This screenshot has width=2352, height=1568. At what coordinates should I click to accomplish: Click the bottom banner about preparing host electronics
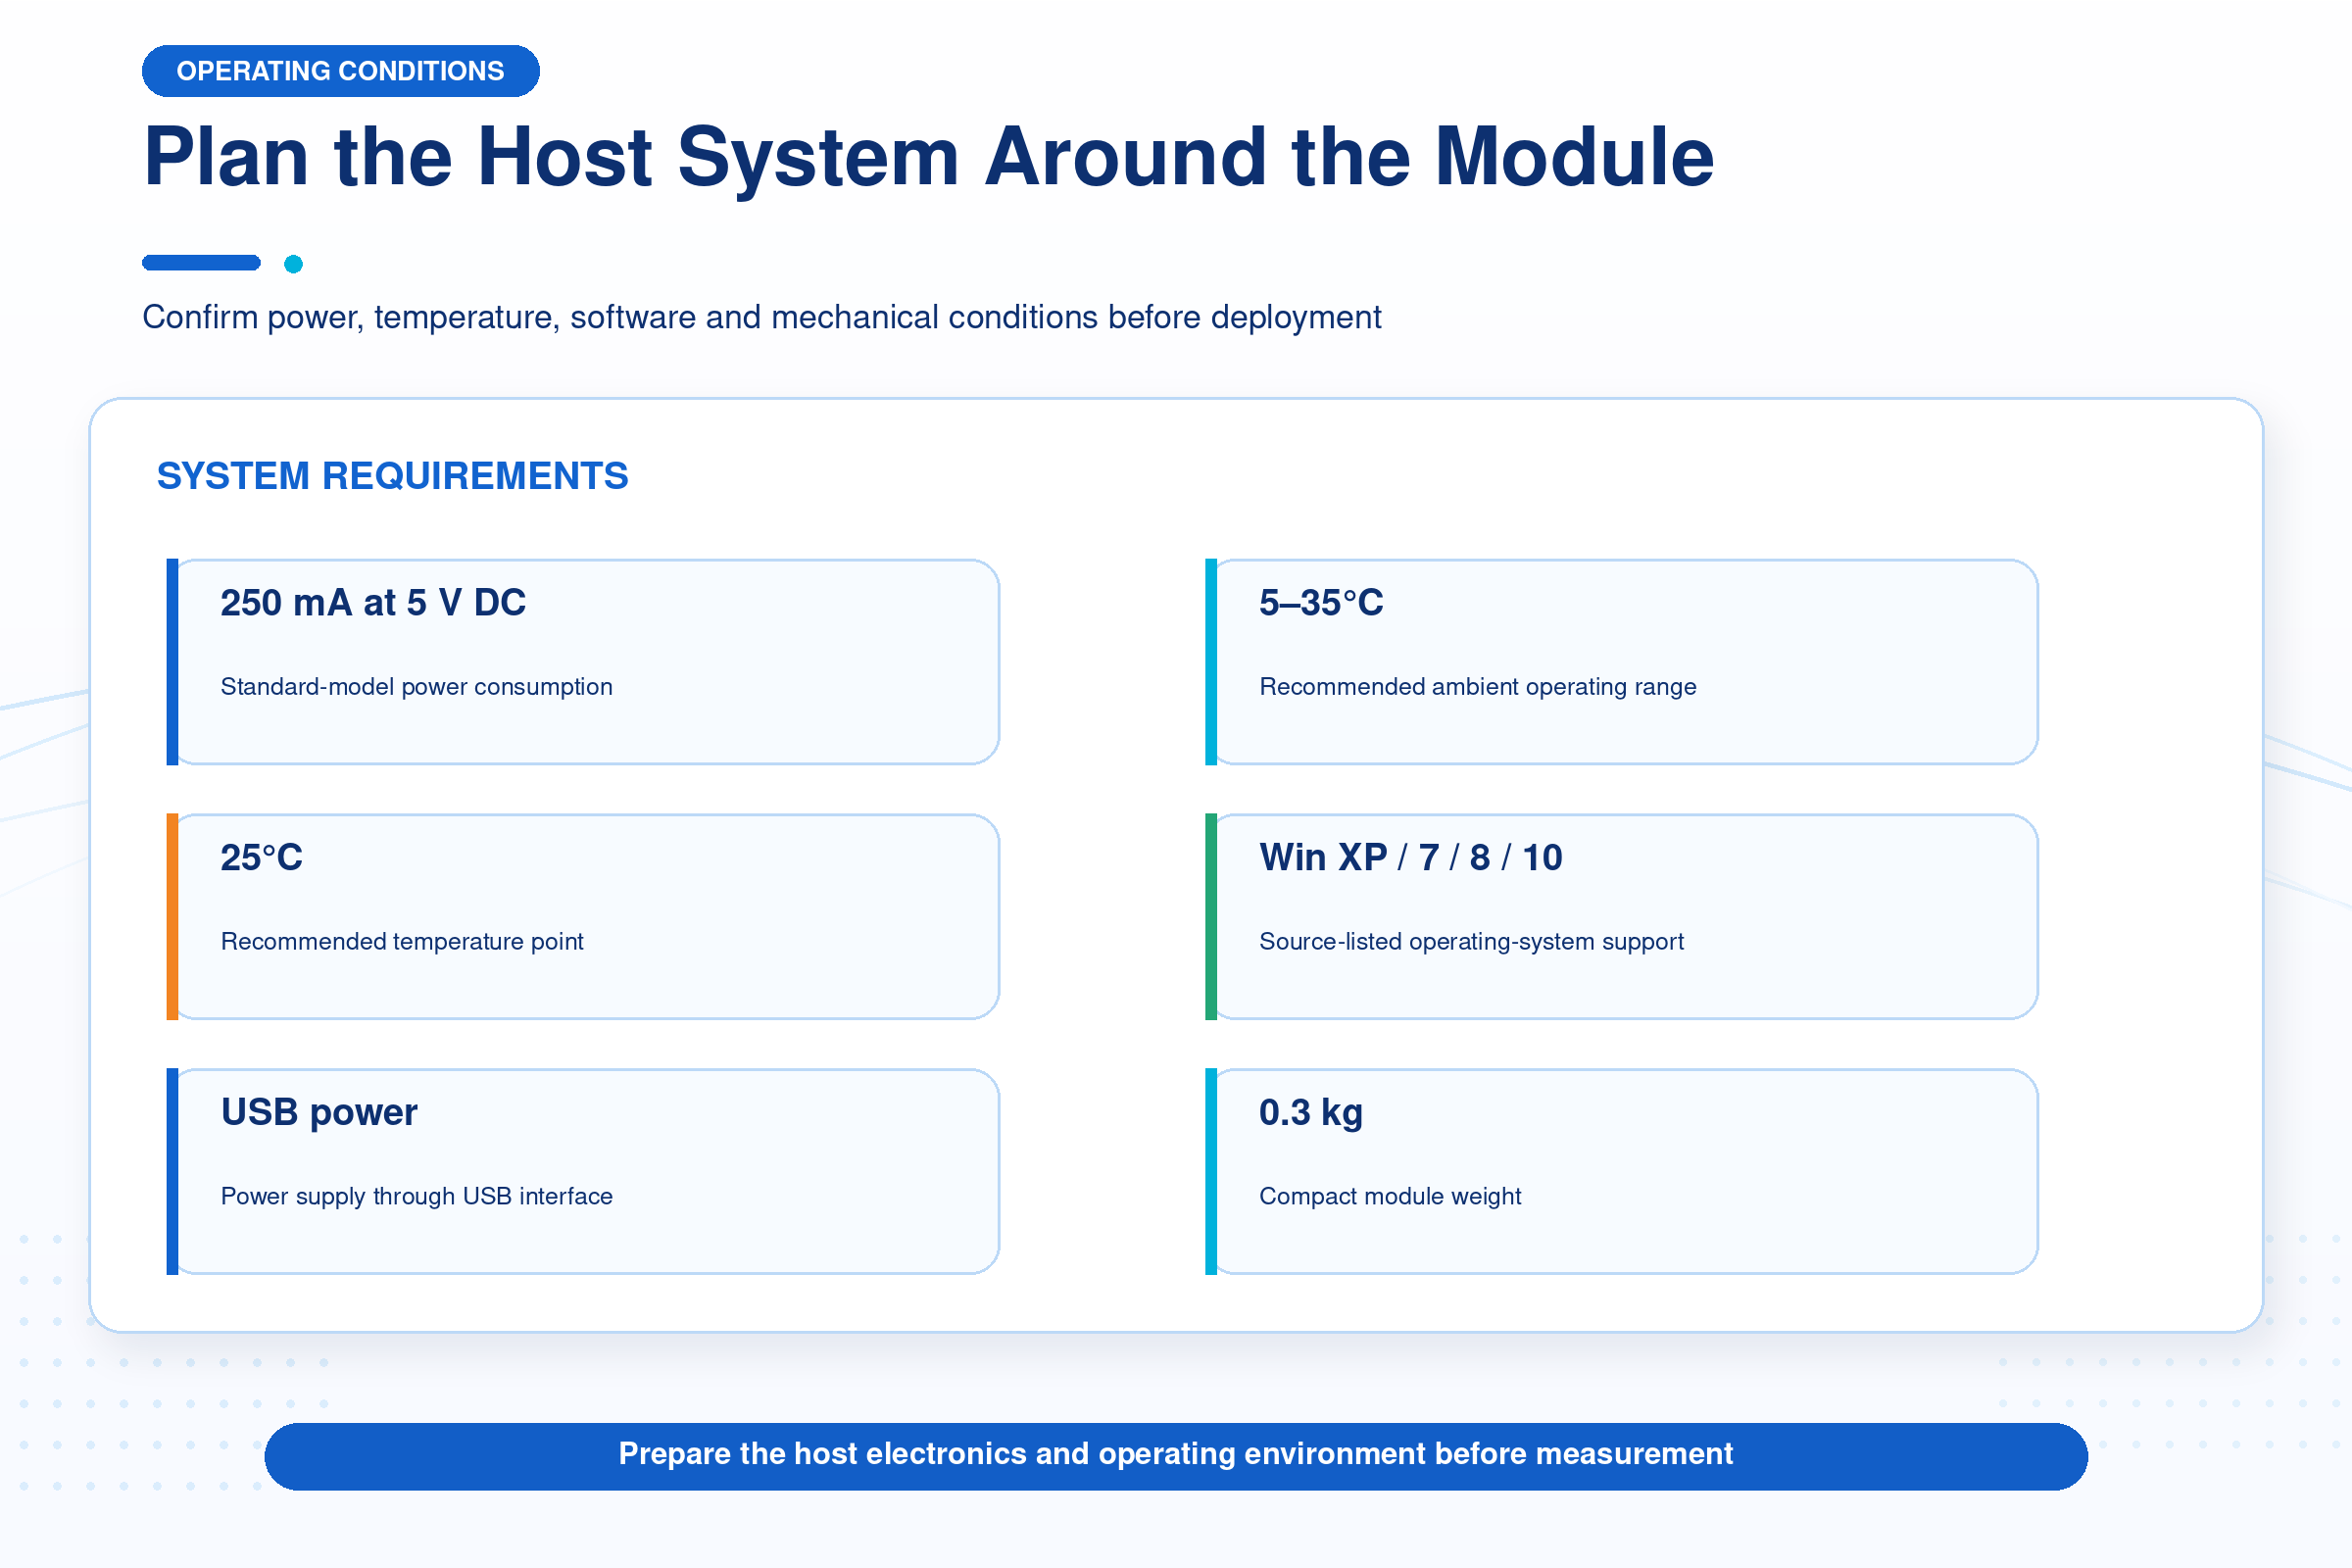click(1176, 1456)
